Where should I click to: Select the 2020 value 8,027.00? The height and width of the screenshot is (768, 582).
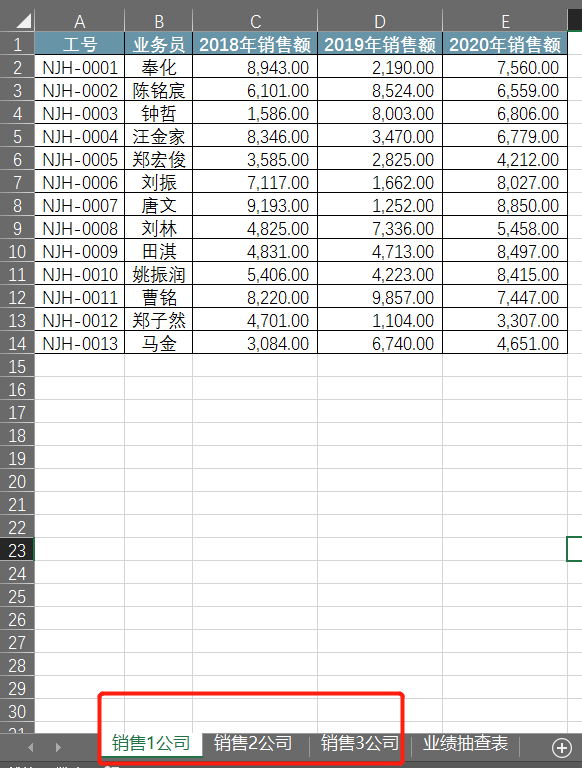point(505,183)
